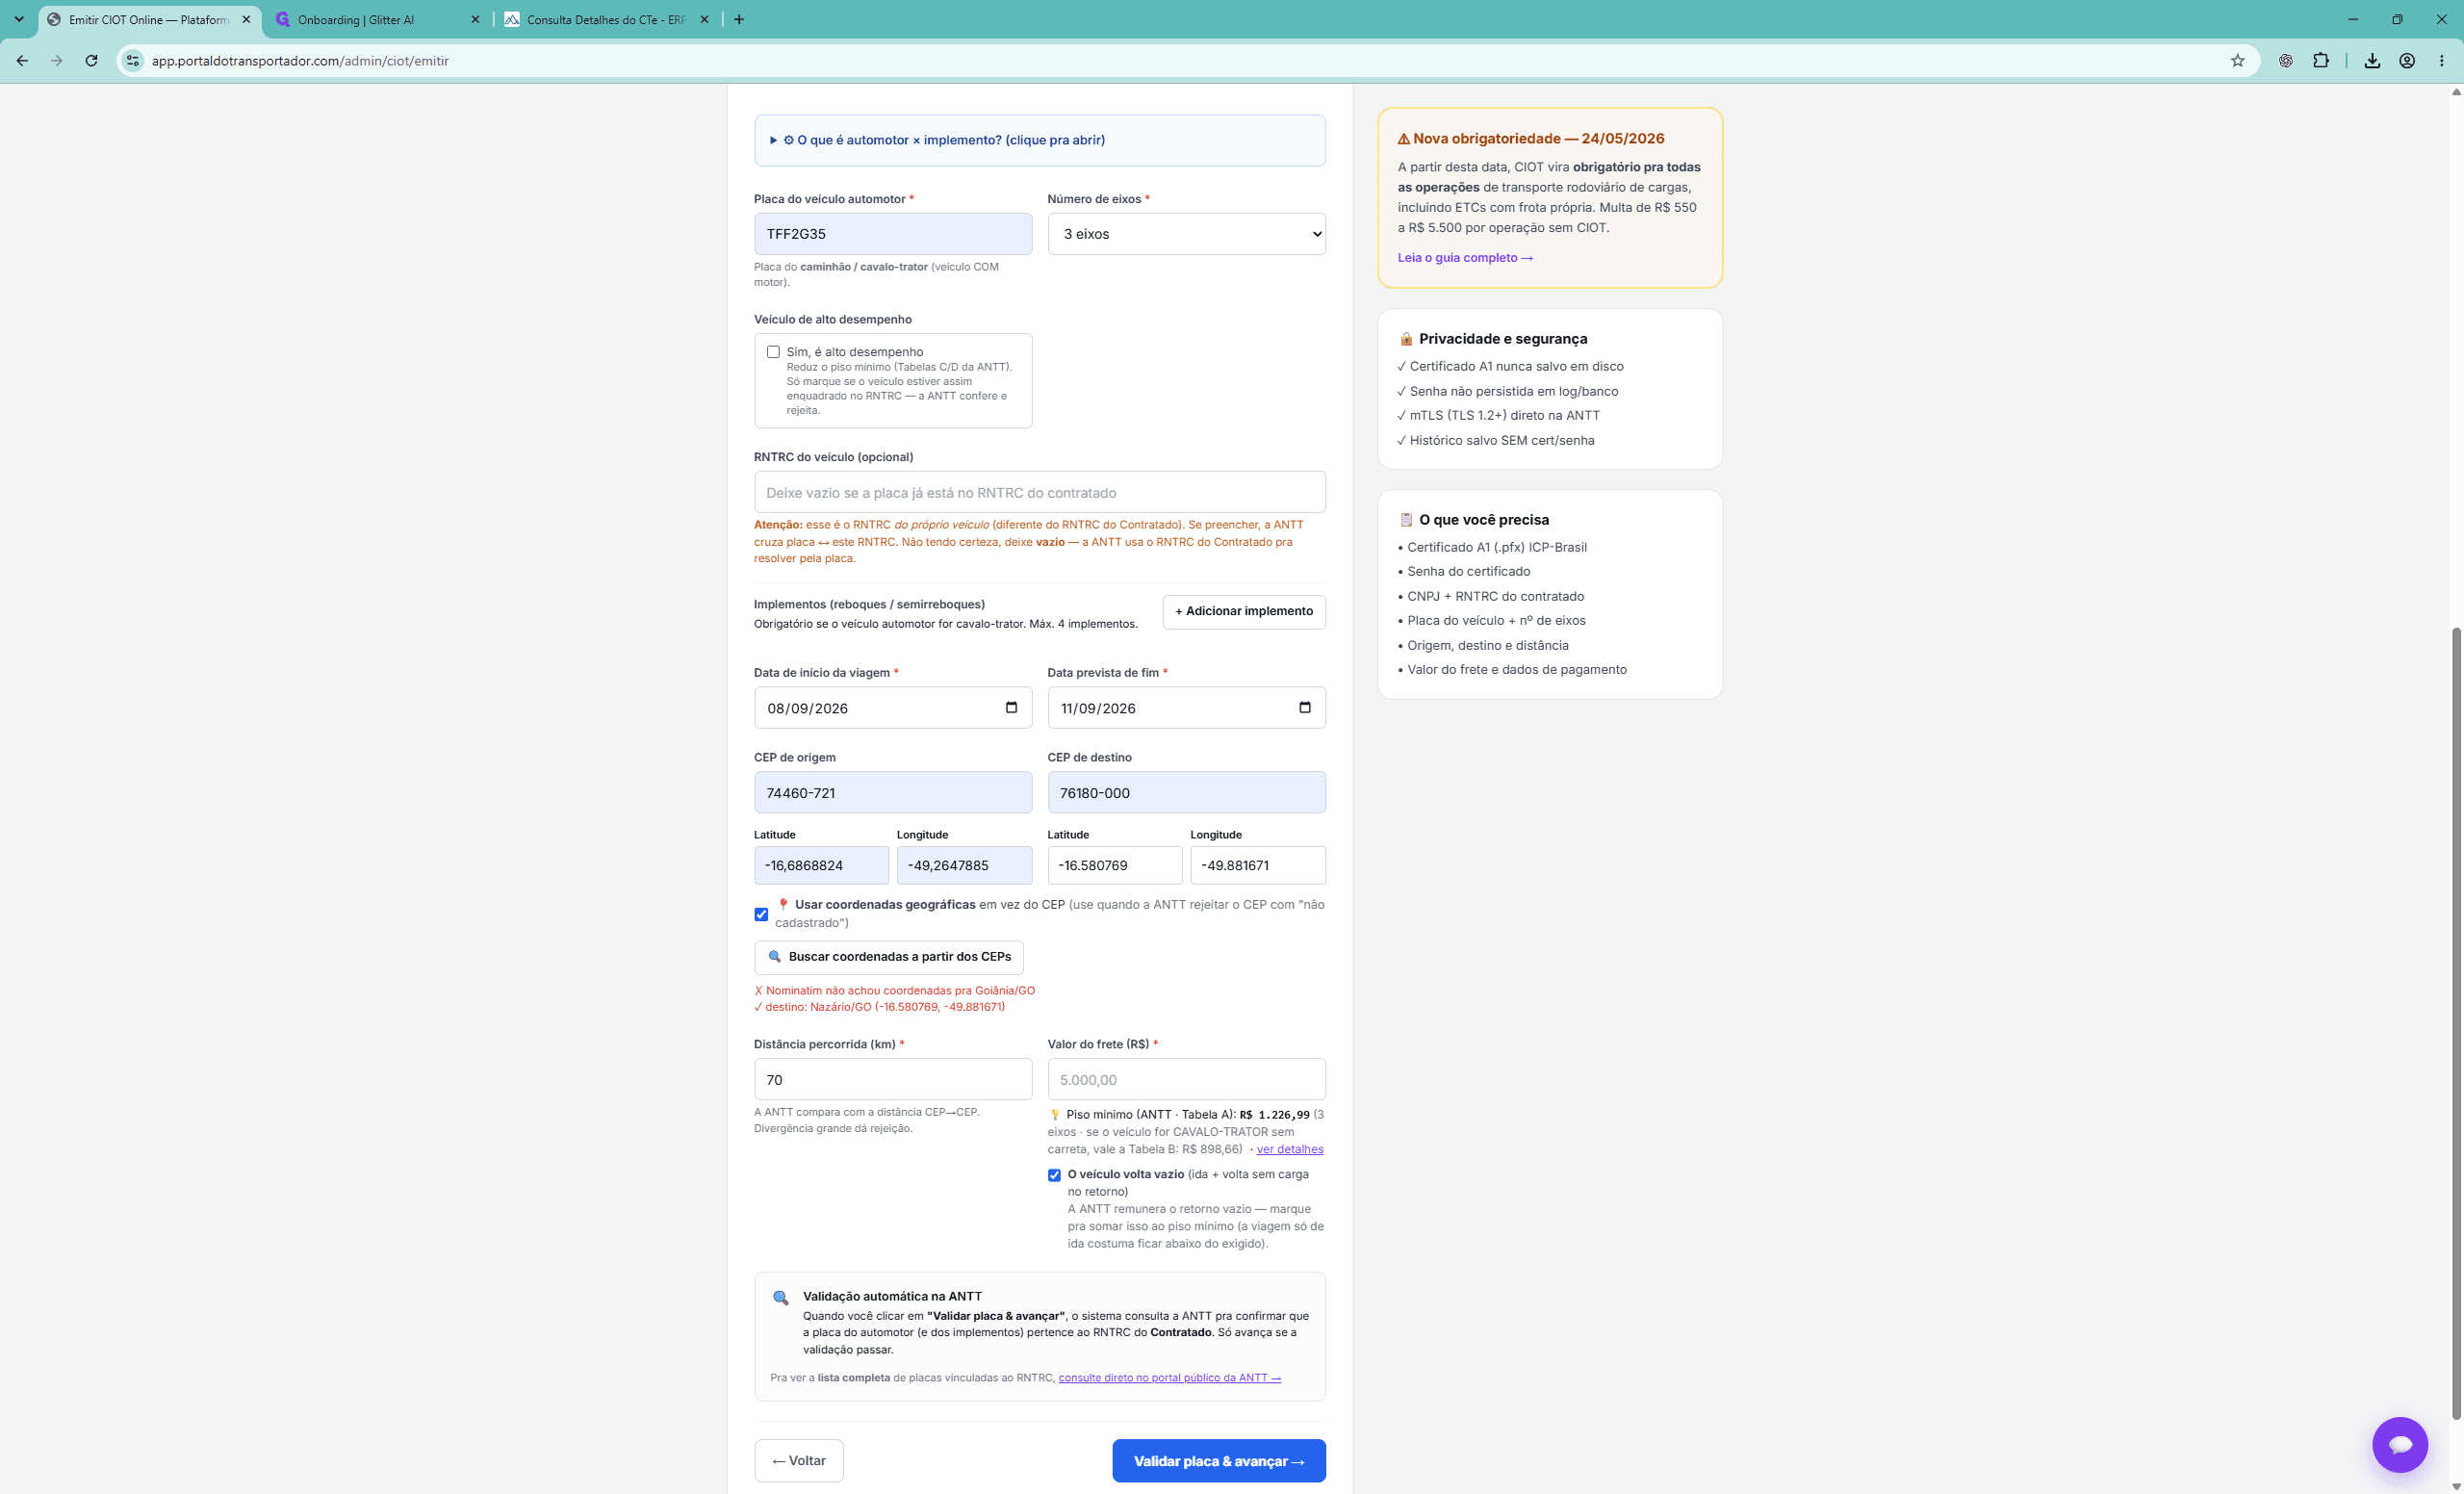The width and height of the screenshot is (2464, 1494).
Task: Reload the page
Action: tap(91, 61)
